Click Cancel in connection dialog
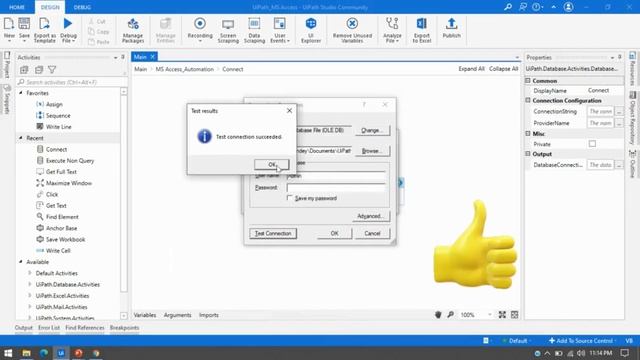The height and width of the screenshot is (360, 640). tap(372, 233)
